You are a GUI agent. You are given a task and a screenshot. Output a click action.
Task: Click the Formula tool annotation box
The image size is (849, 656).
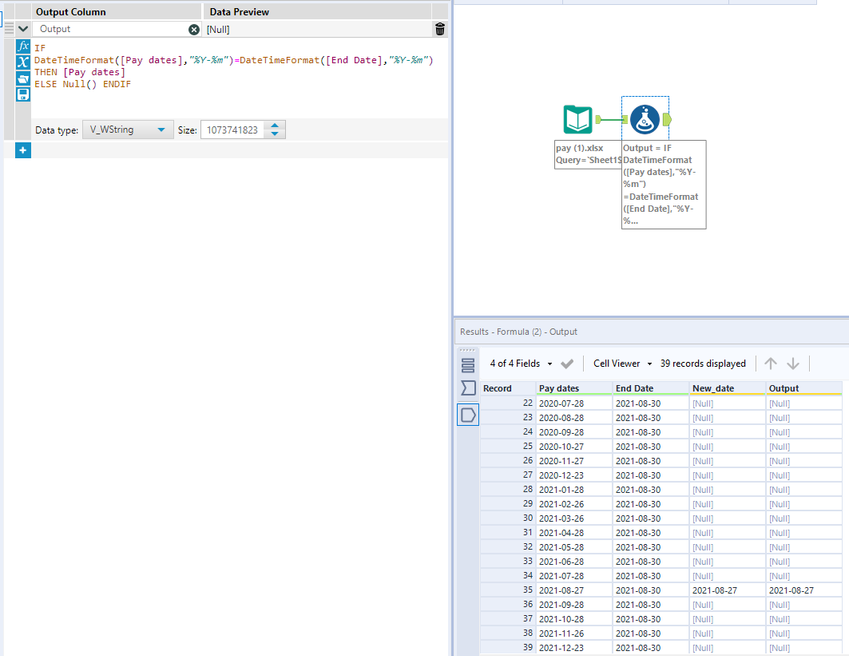(663, 185)
